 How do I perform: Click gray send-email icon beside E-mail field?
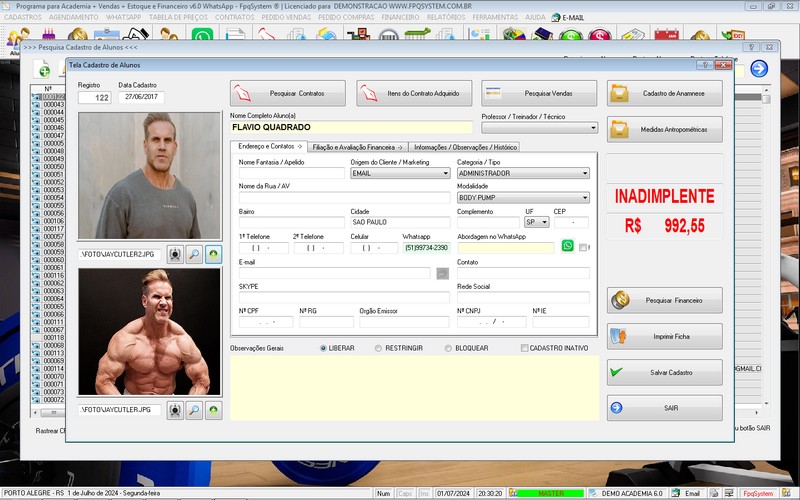tap(442, 273)
